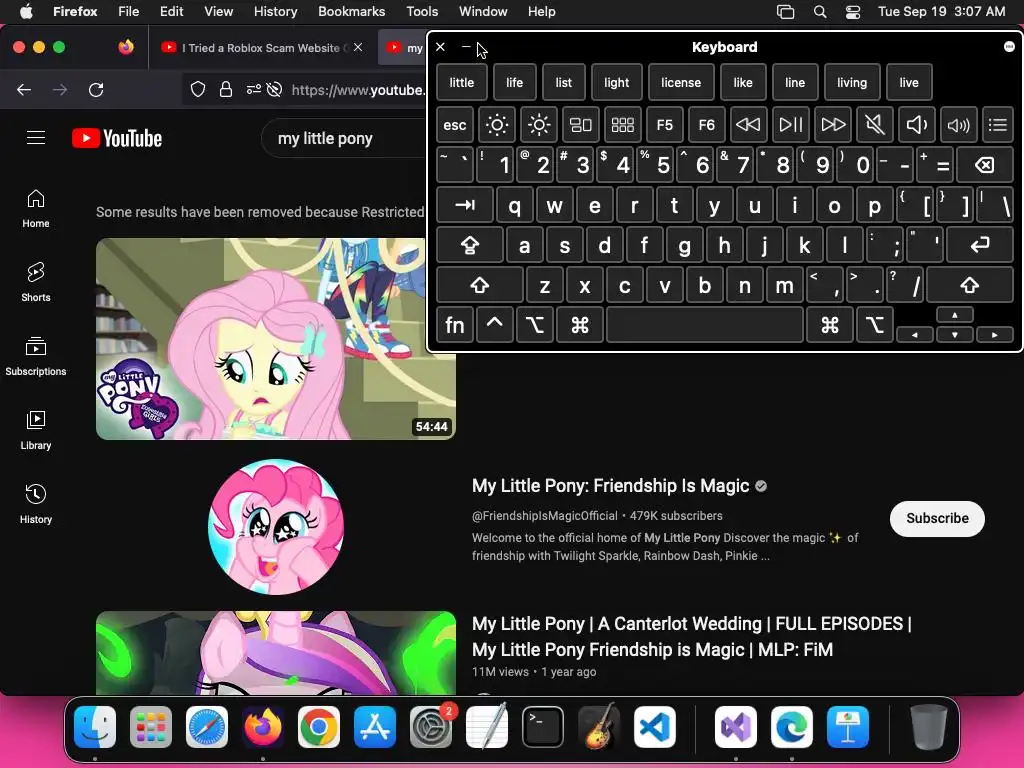Click the site padlock icon
Viewport: 1024px width, 768px height.
point(226,89)
